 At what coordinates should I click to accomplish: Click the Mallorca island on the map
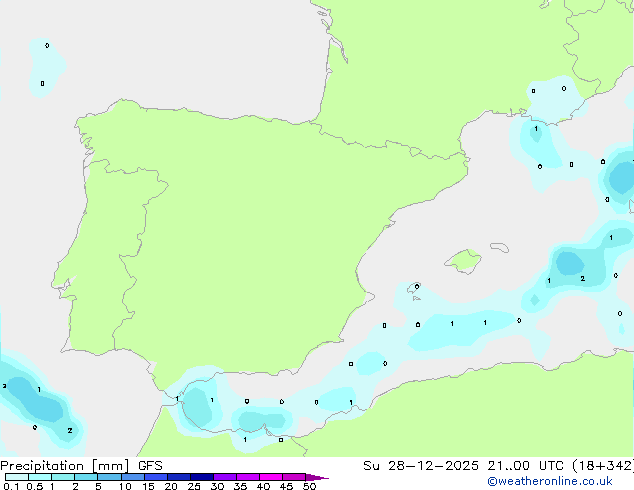pos(463,261)
